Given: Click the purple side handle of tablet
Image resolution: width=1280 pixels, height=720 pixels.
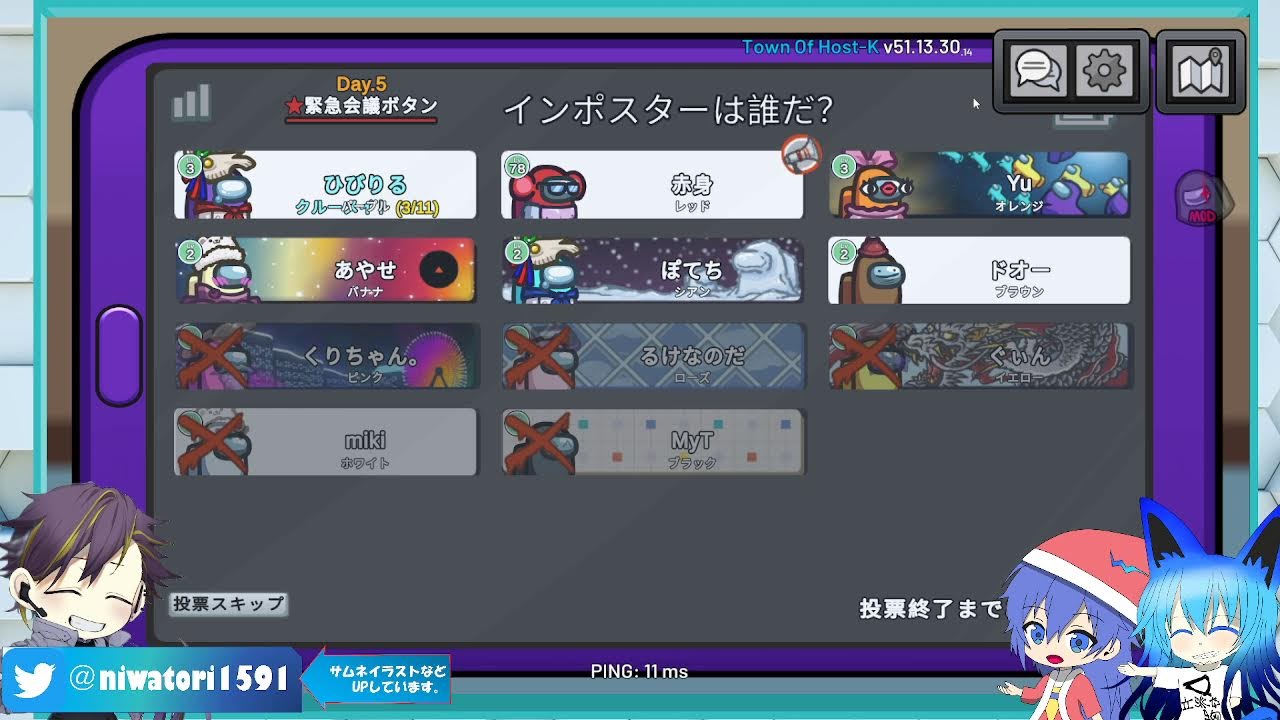Looking at the screenshot, I should (x=119, y=355).
